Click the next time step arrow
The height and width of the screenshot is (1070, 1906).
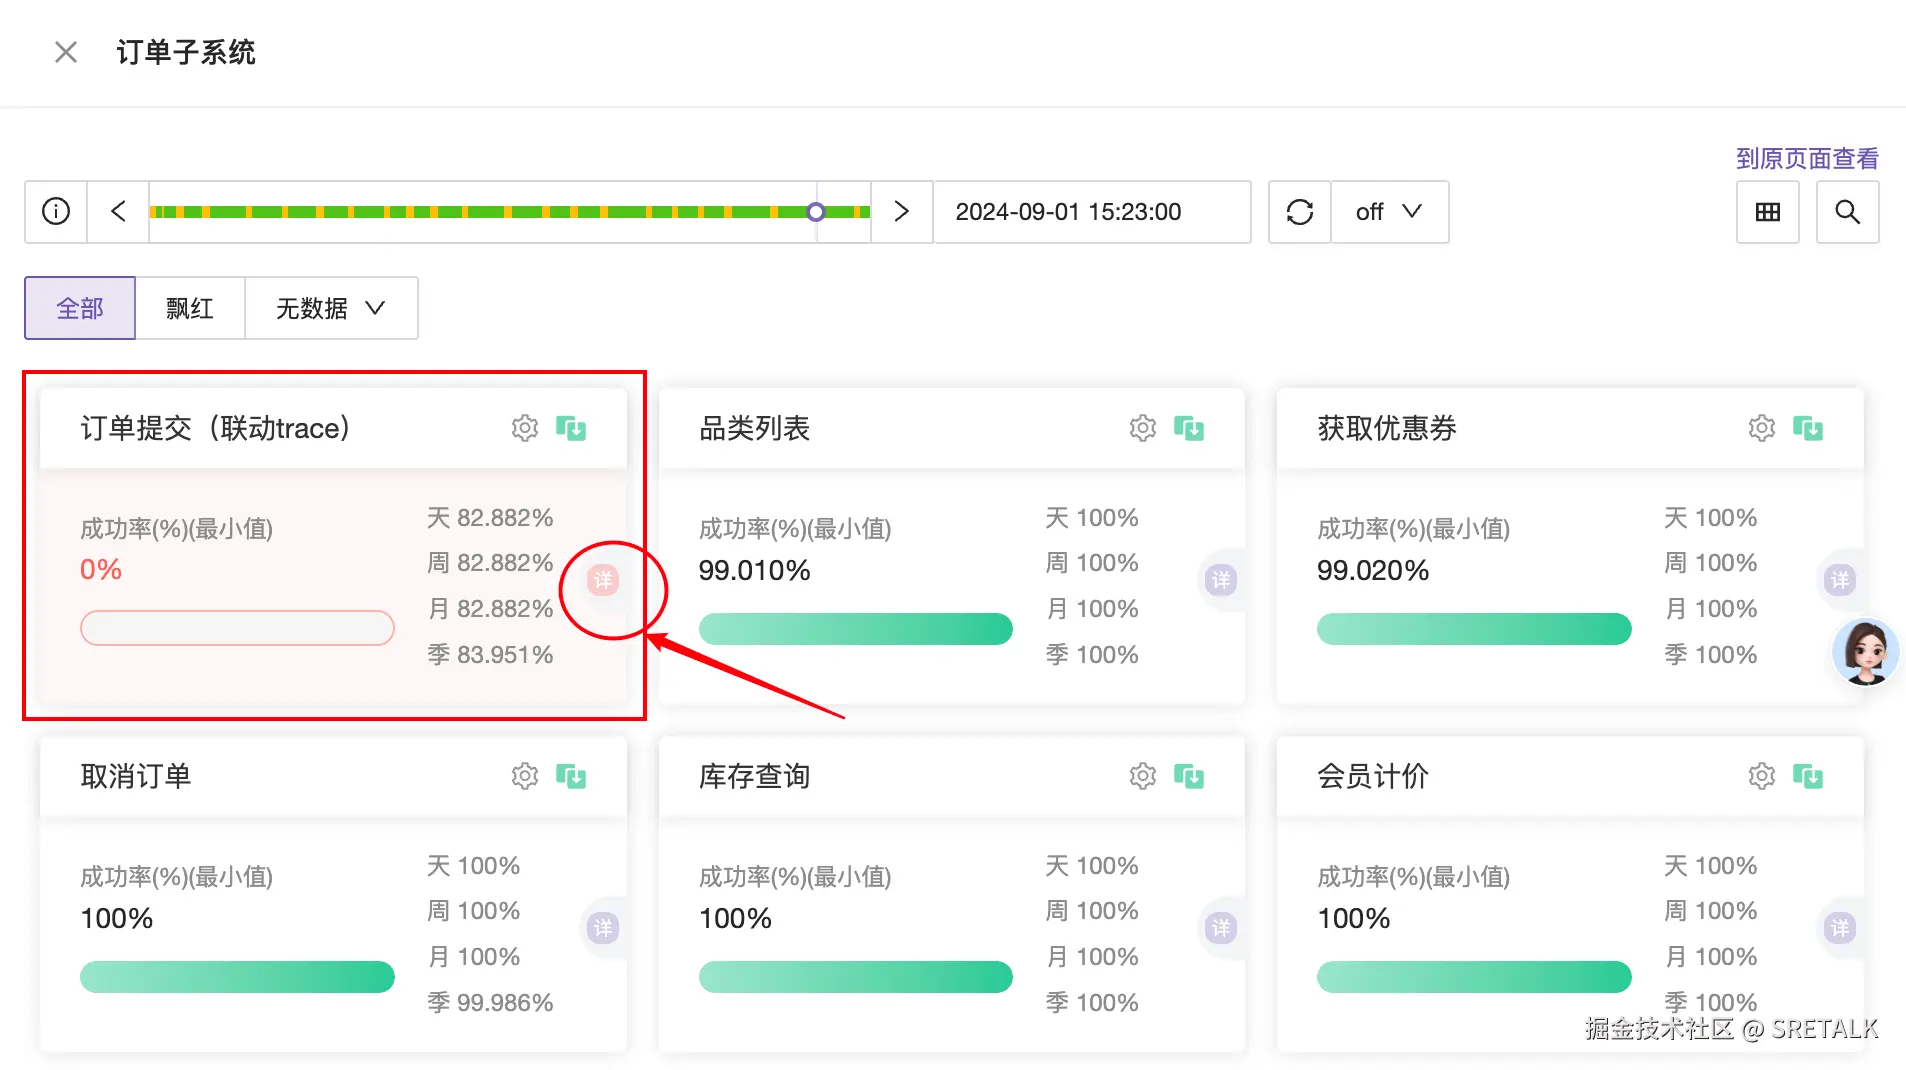(x=900, y=211)
